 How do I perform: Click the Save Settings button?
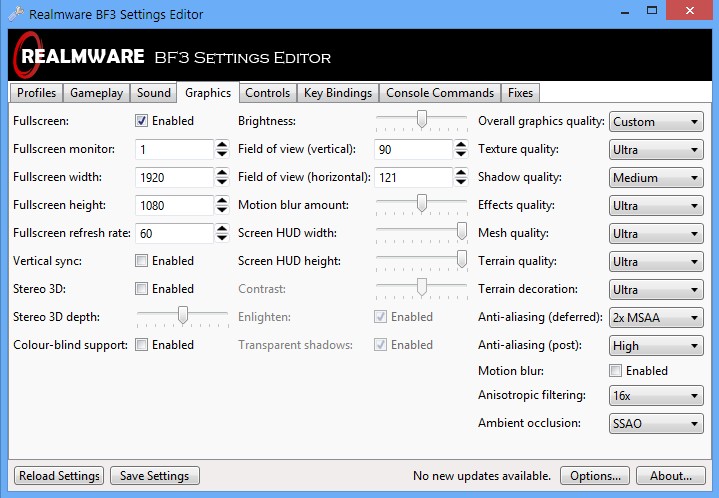coord(155,476)
